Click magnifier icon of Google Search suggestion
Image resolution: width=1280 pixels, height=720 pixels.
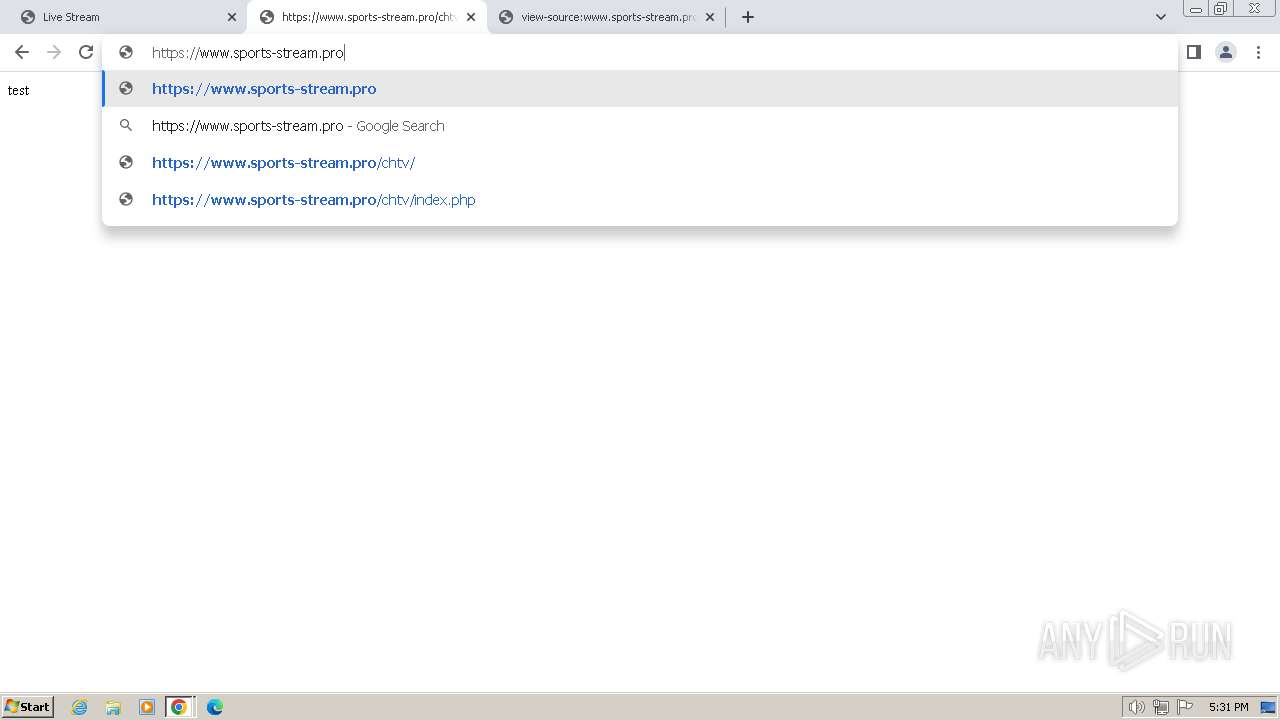coord(126,126)
